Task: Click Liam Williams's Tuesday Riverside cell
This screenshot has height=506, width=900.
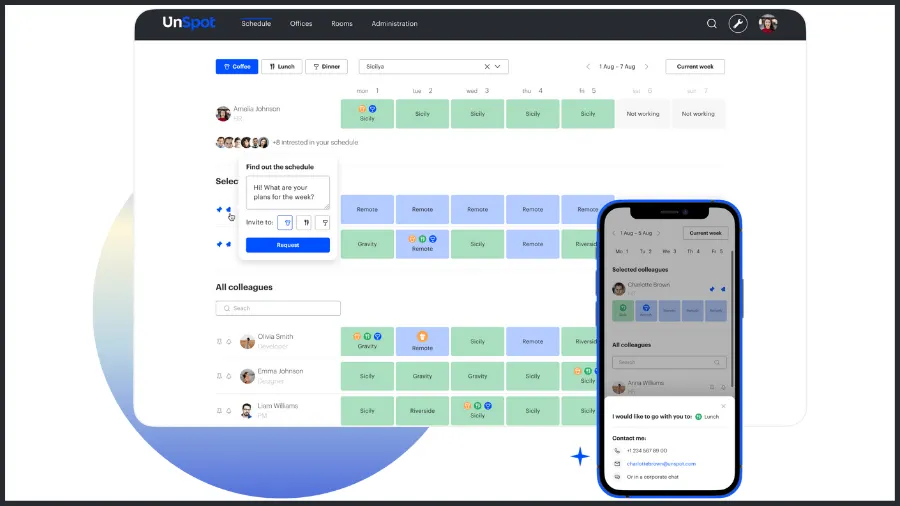Action: [422, 411]
